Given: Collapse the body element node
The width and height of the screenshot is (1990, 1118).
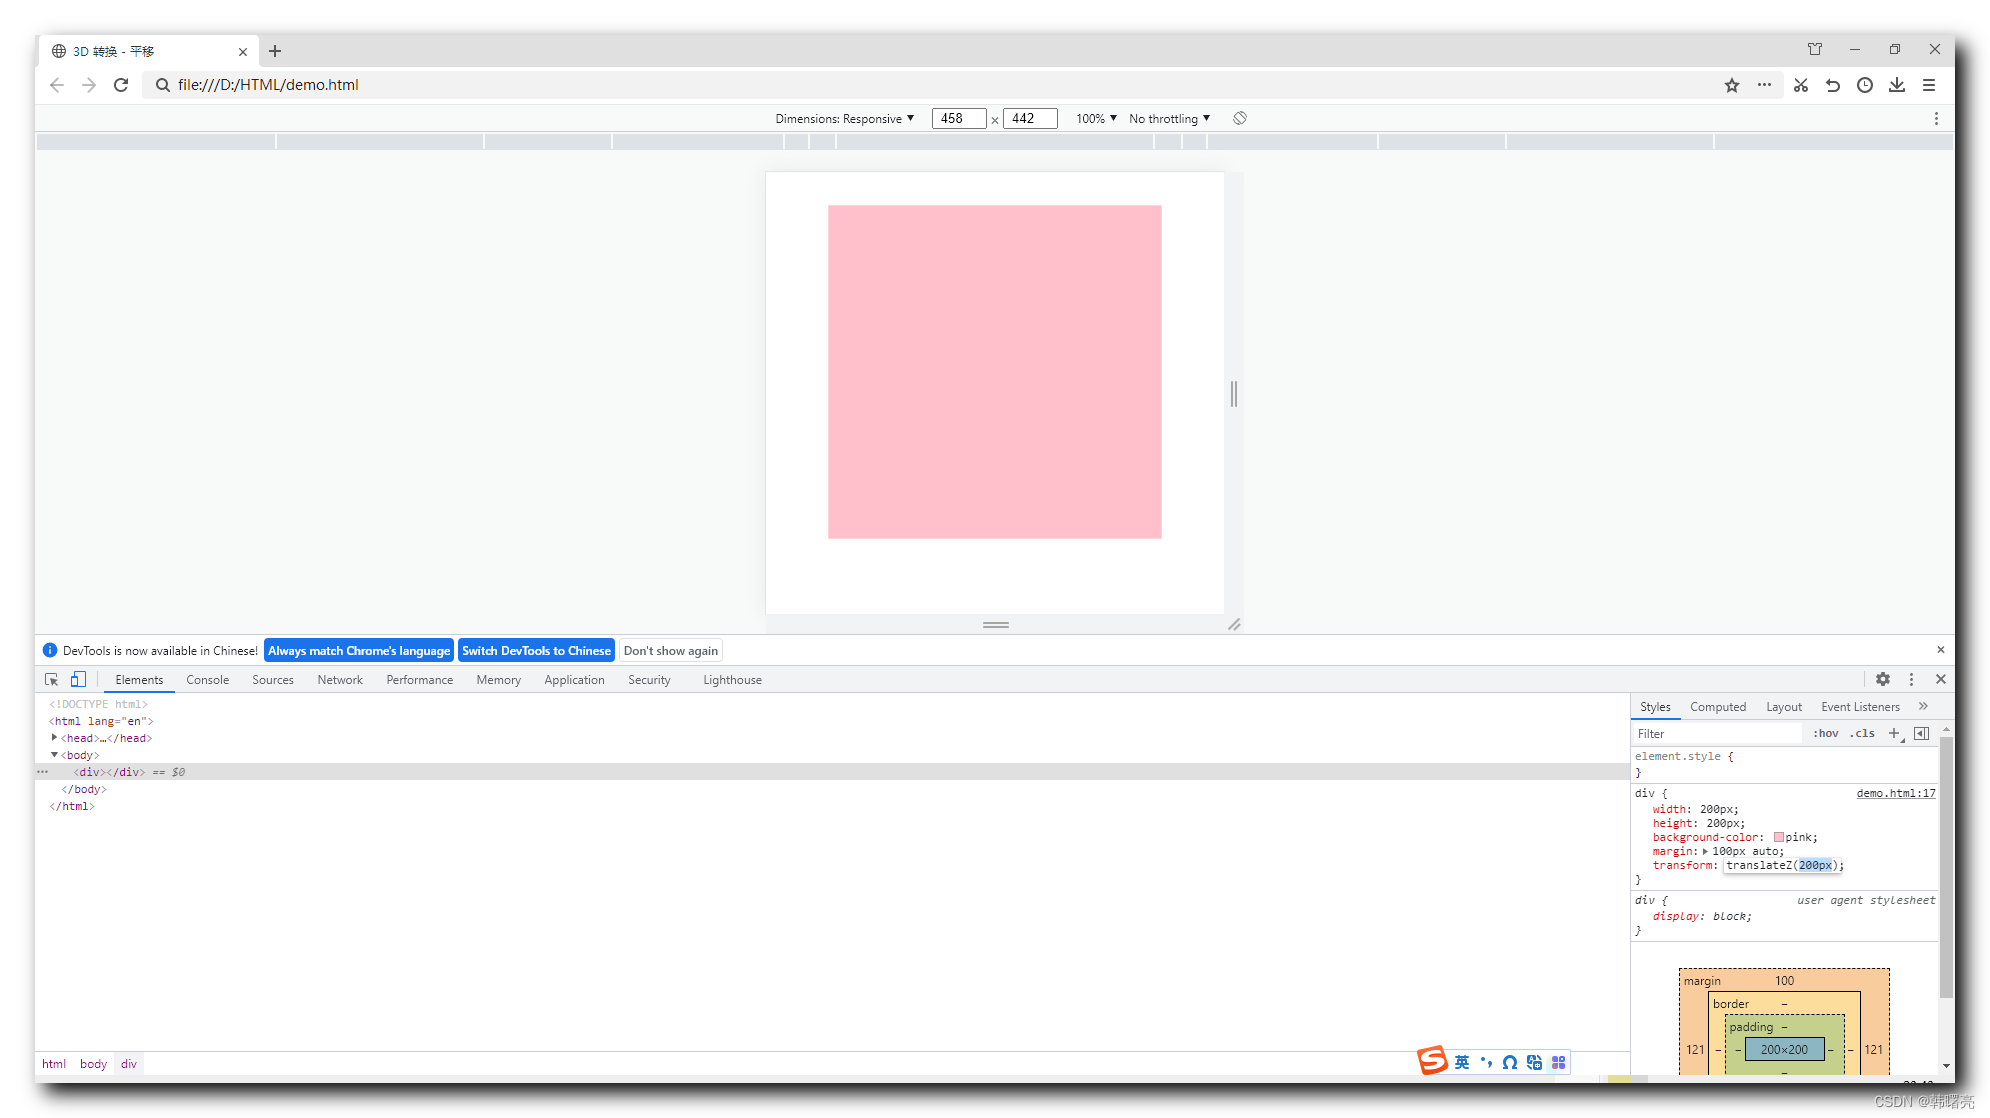Looking at the screenshot, I should [54, 755].
